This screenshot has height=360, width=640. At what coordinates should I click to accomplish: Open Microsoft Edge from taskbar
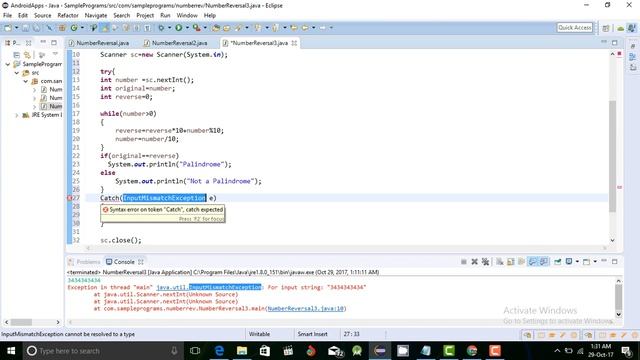point(219,351)
